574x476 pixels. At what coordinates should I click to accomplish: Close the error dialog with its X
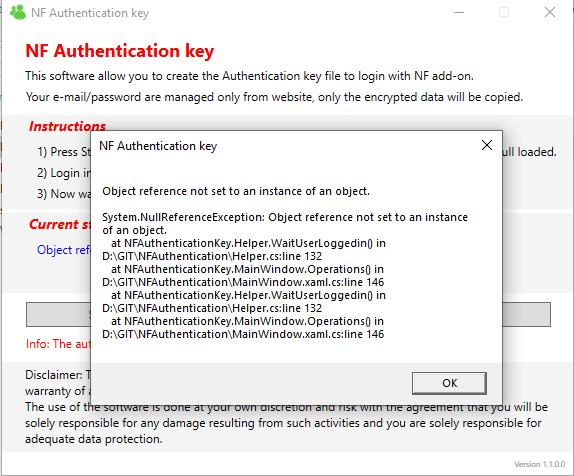(487, 145)
